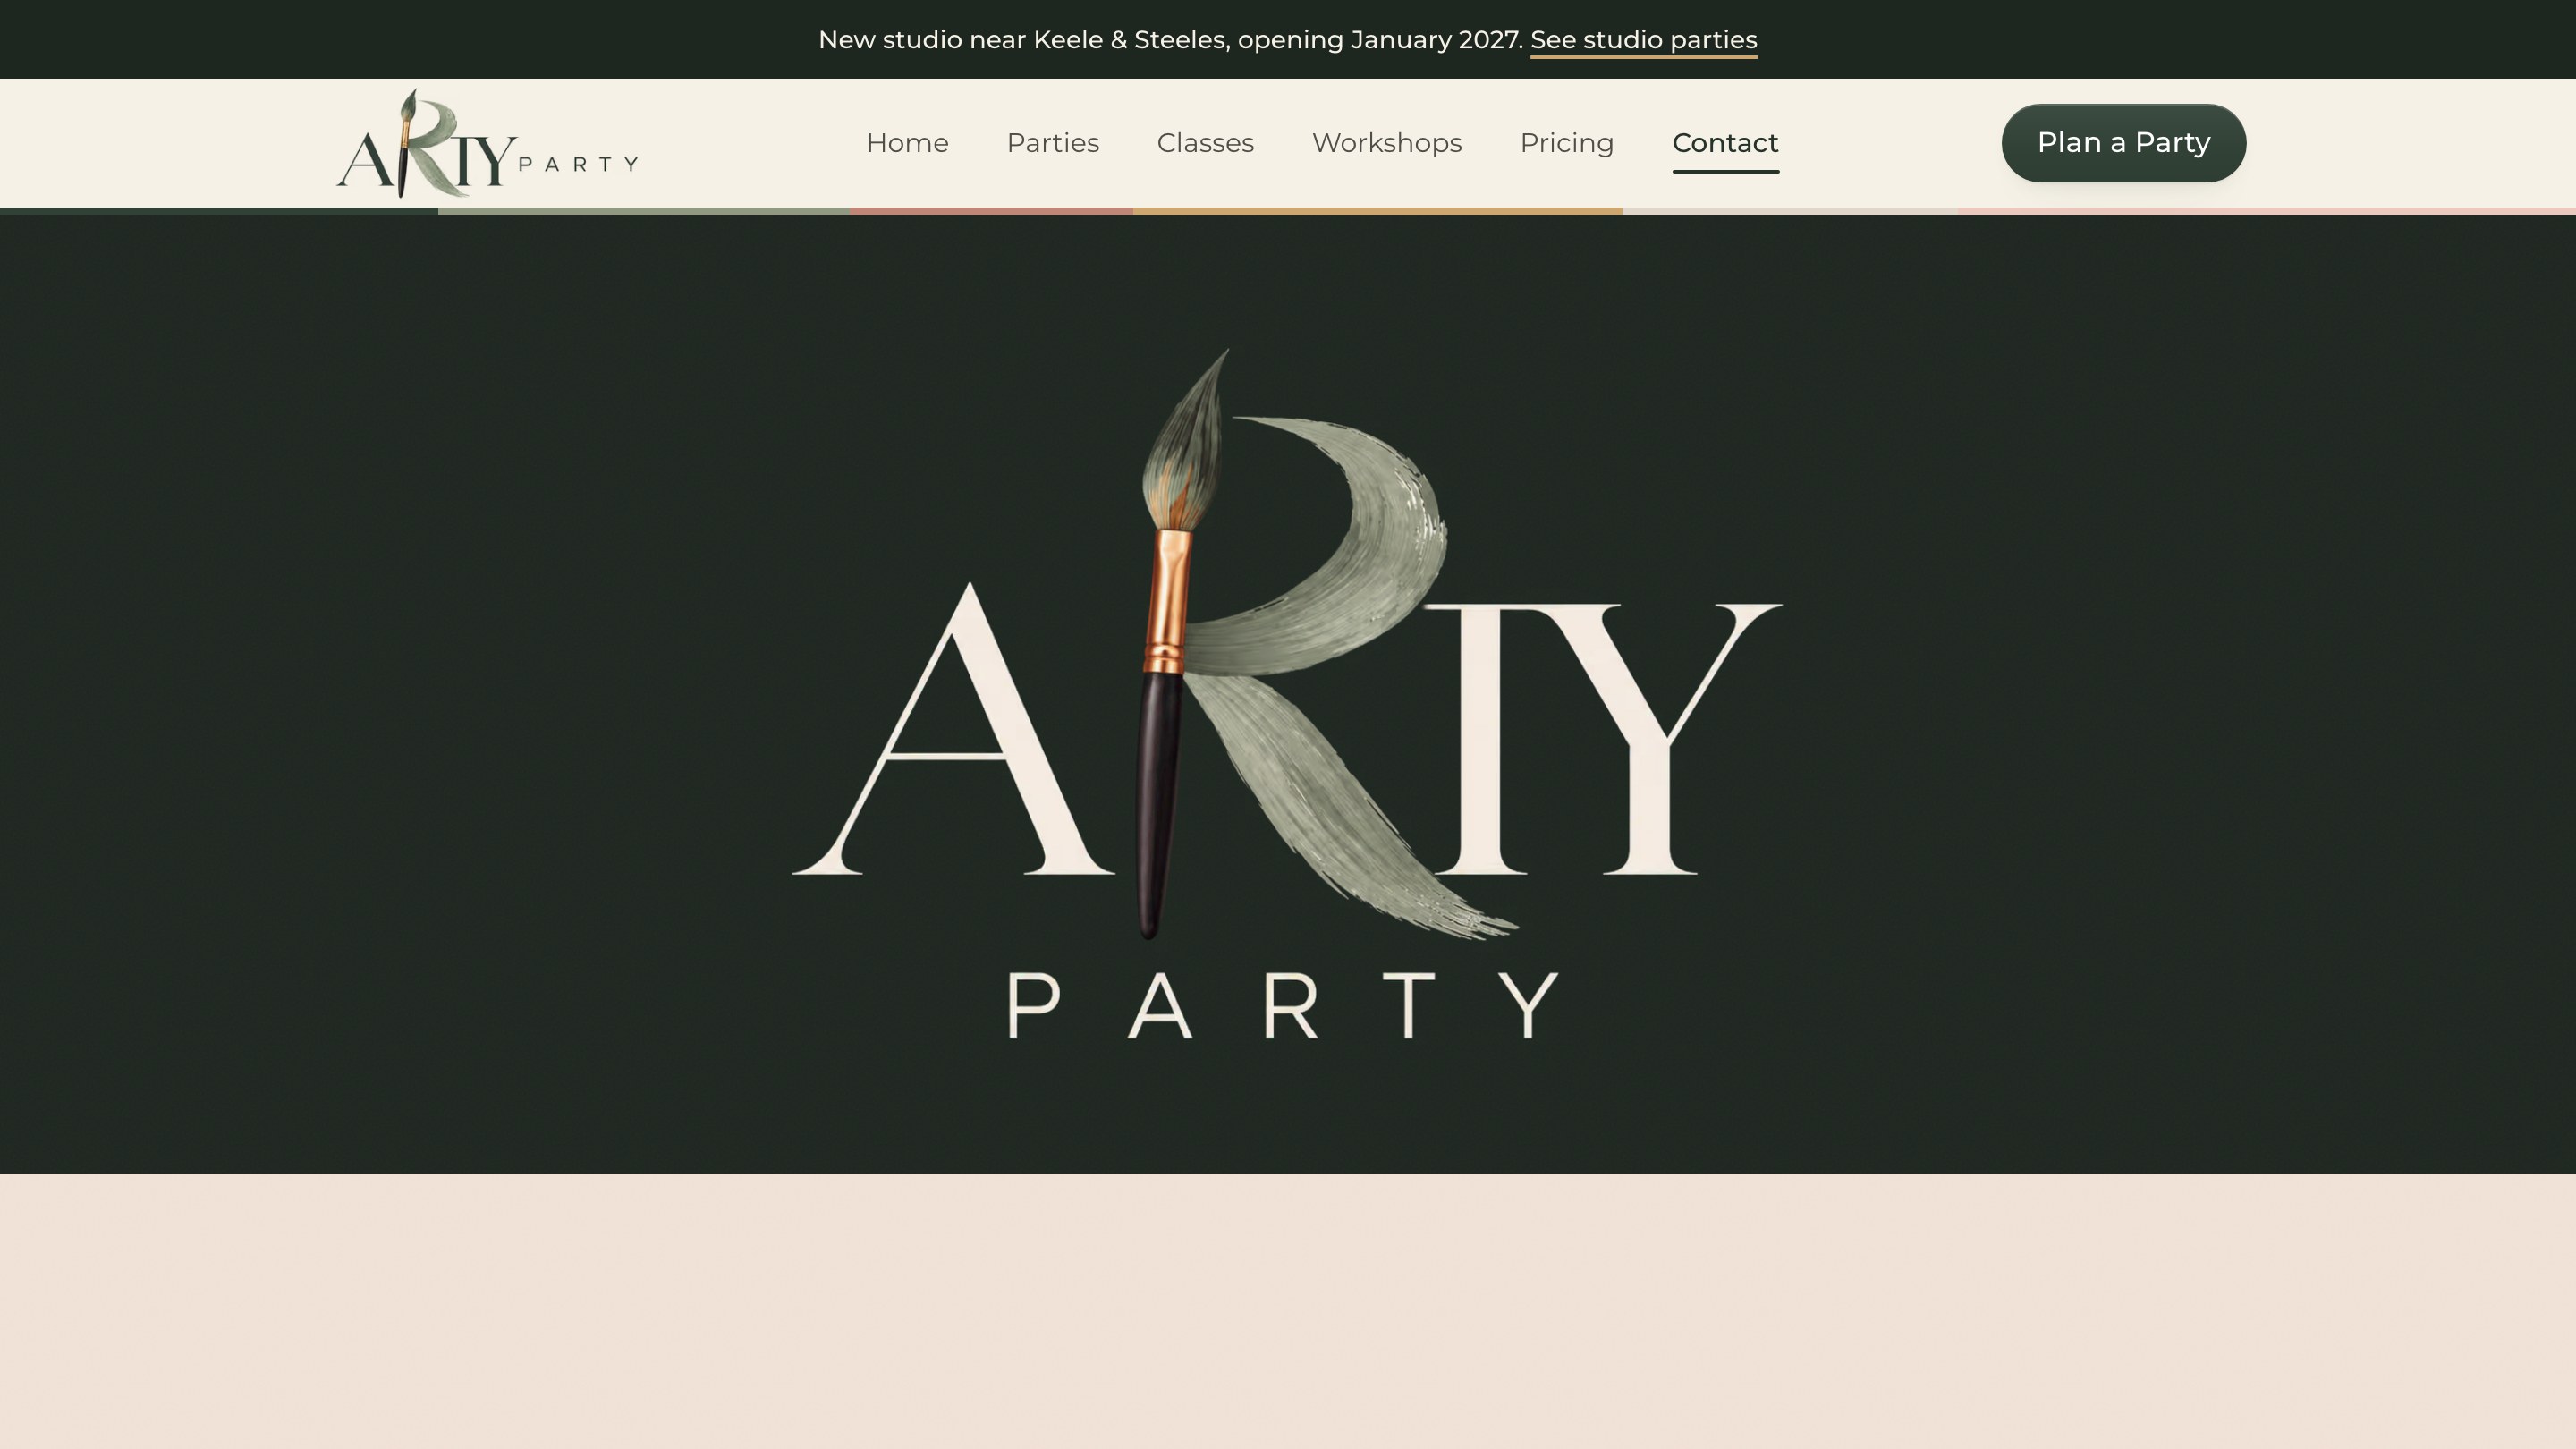The image size is (2576, 1449).
Task: Click the large Arty Party hero image
Action: tap(1287, 694)
